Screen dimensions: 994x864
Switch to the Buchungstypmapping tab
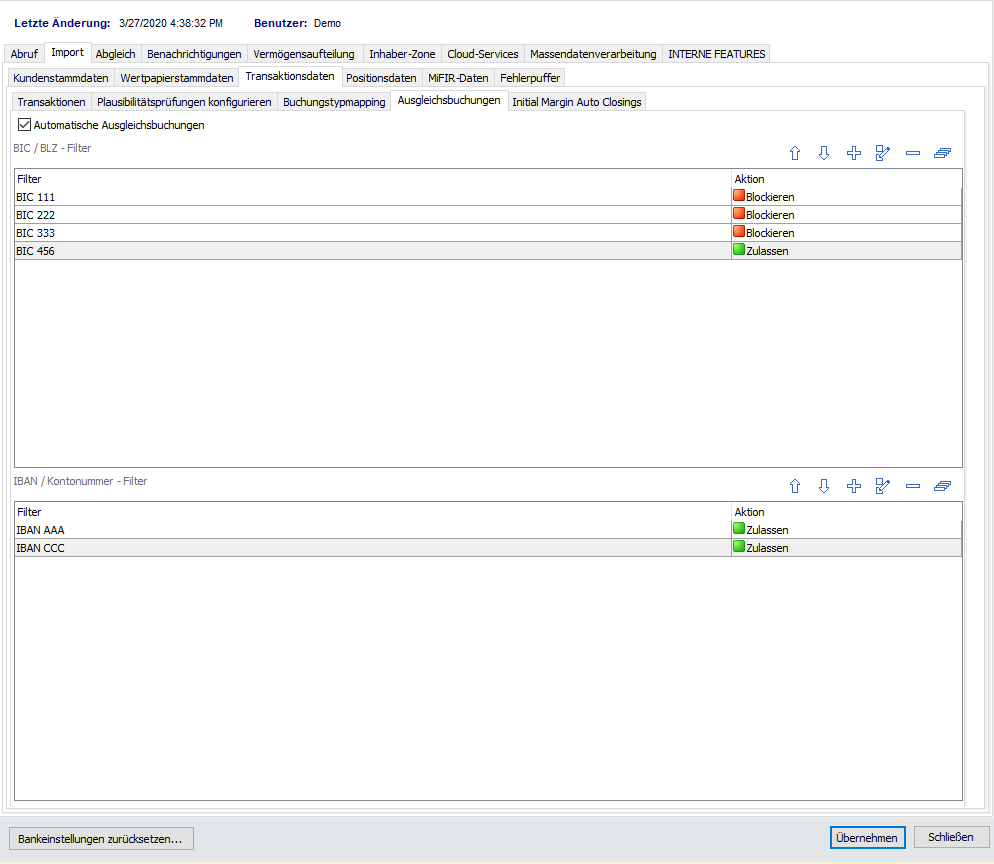click(x=334, y=102)
